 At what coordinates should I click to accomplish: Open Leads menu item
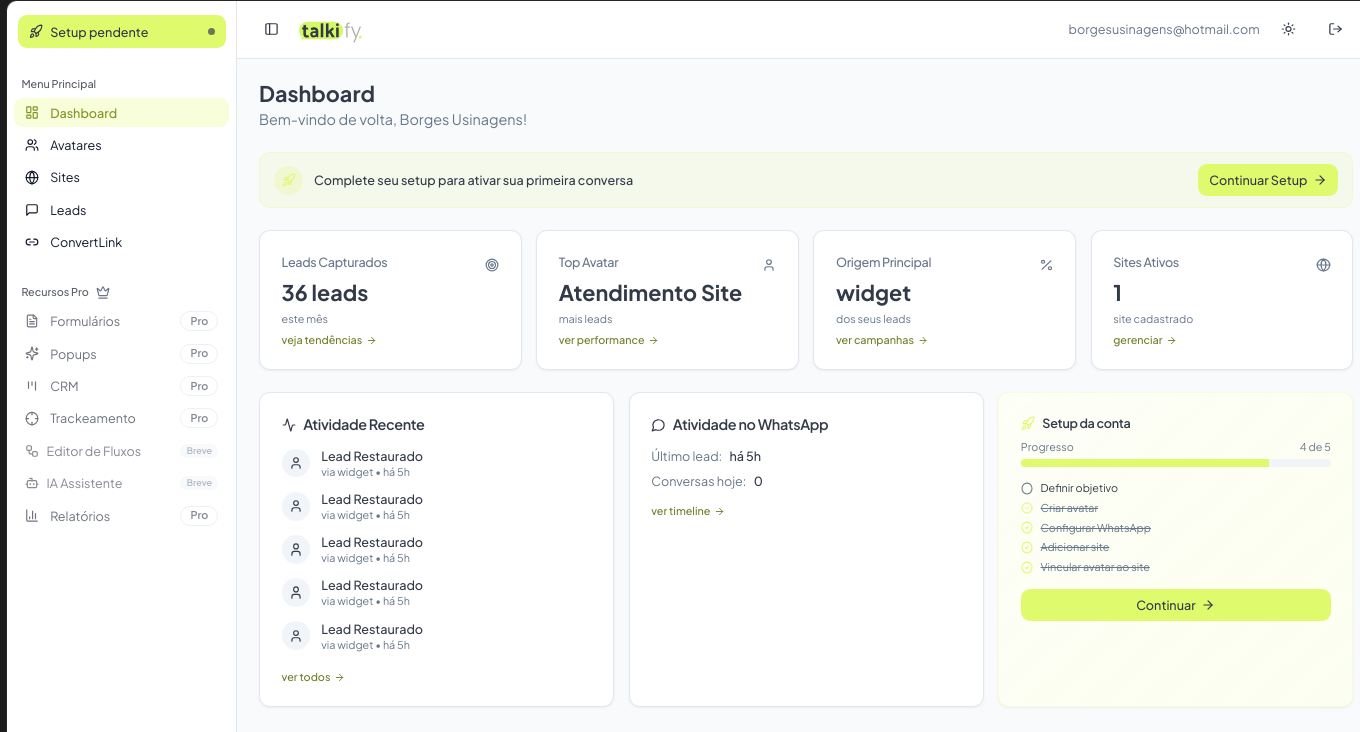pyautogui.click(x=122, y=210)
